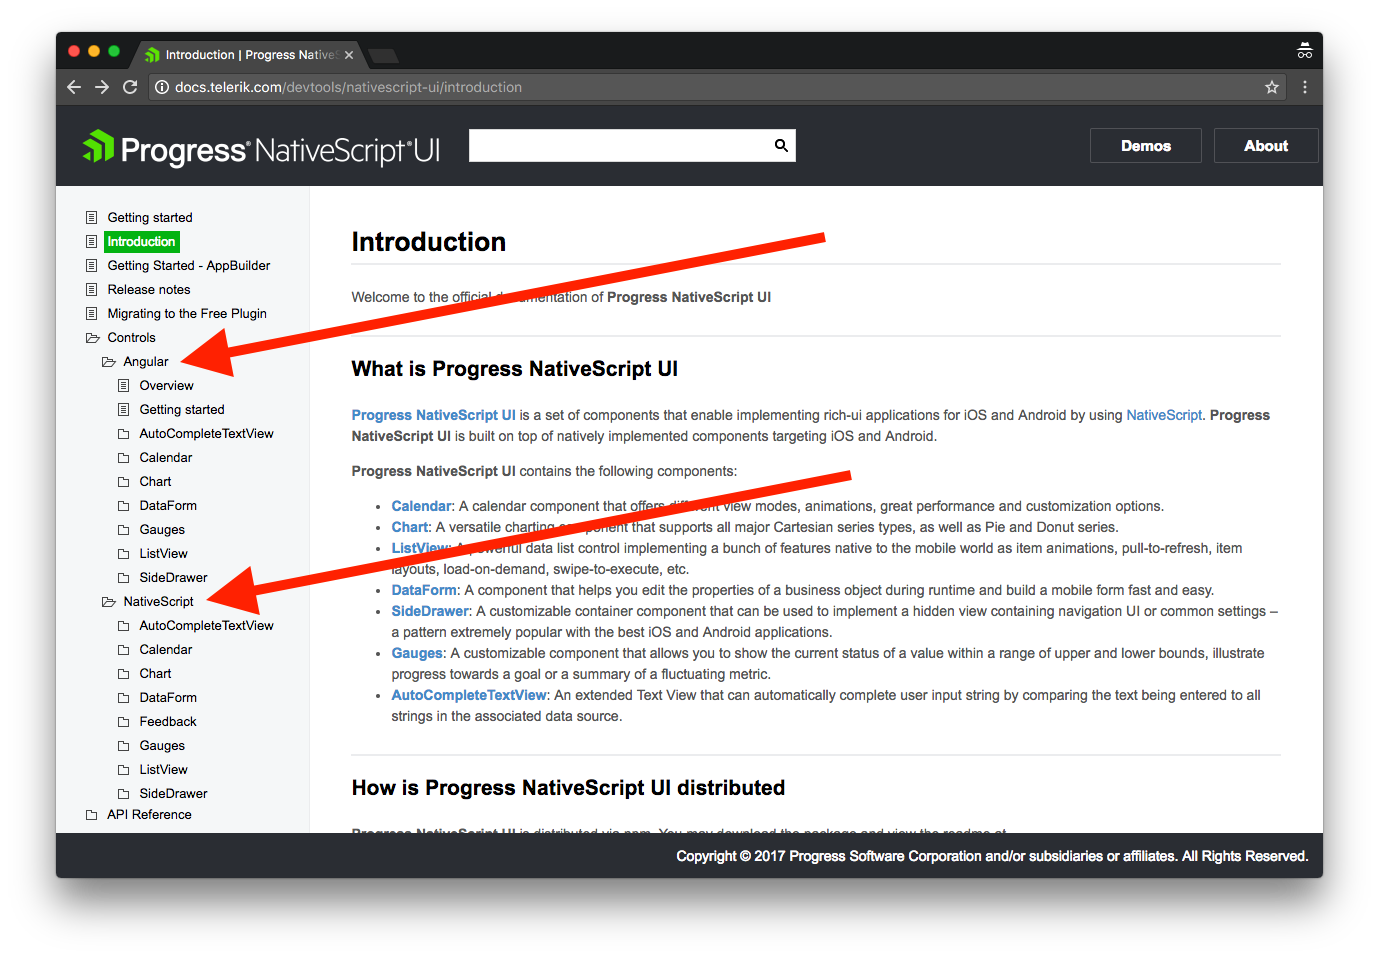Image resolution: width=1379 pixels, height=958 pixels.
Task: Click the Demos button
Action: click(x=1145, y=145)
